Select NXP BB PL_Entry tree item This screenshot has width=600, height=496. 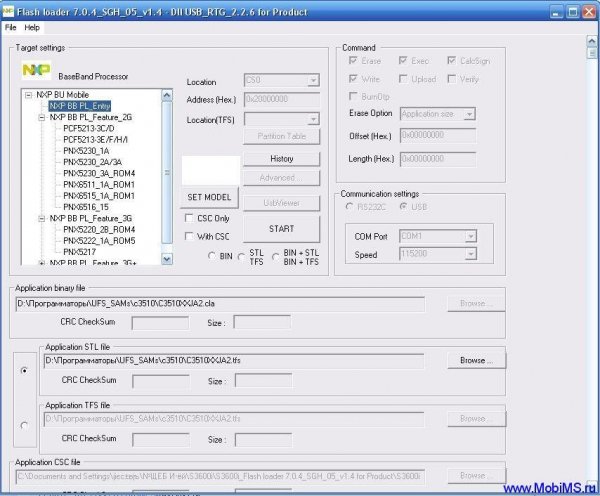click(x=80, y=106)
